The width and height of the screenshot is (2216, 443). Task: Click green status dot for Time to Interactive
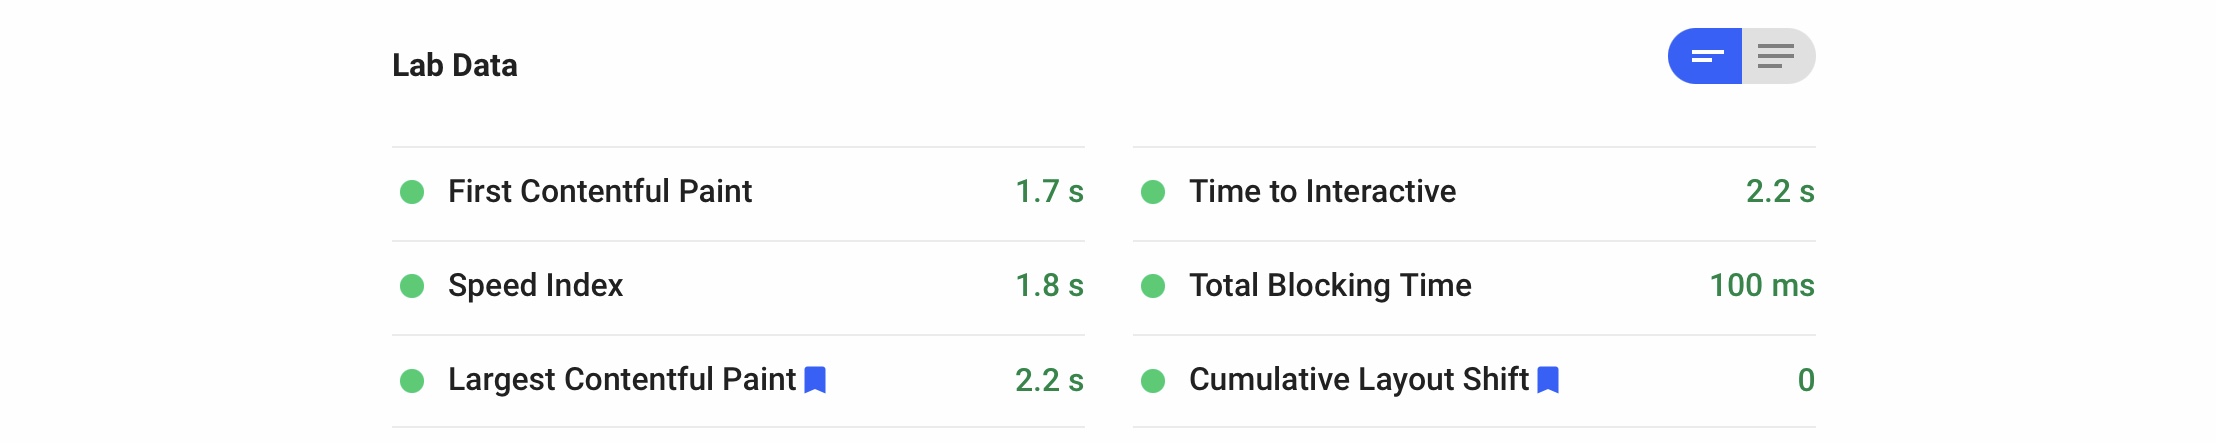tap(1153, 192)
